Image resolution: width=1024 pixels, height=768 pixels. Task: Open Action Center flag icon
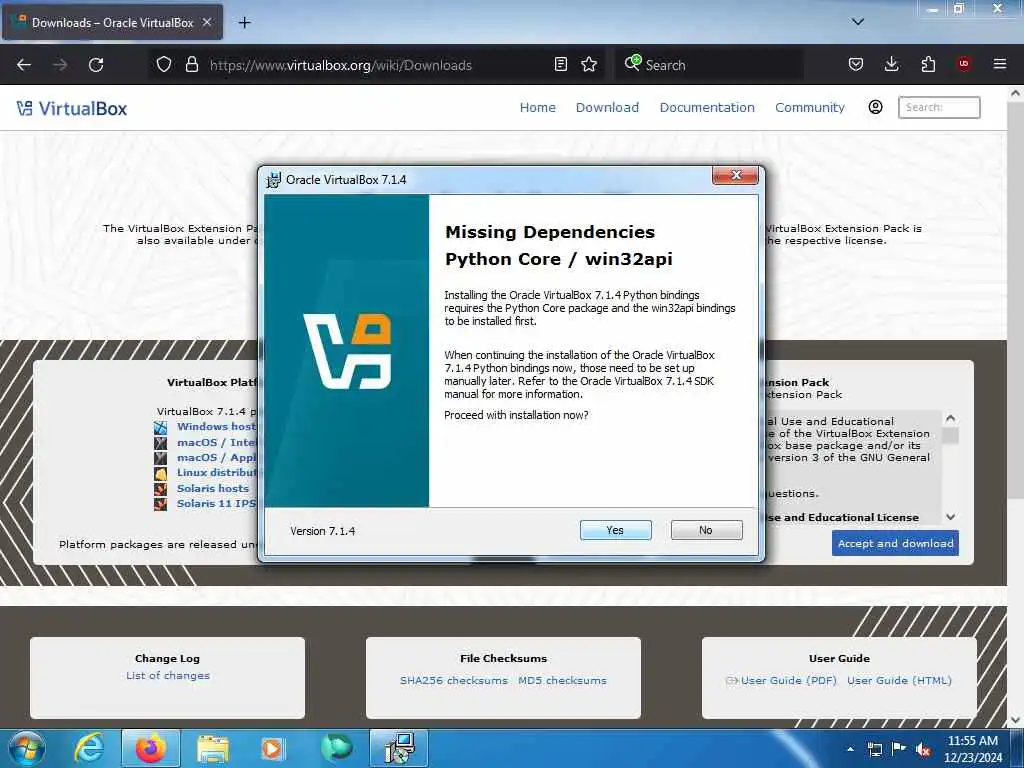(x=899, y=749)
